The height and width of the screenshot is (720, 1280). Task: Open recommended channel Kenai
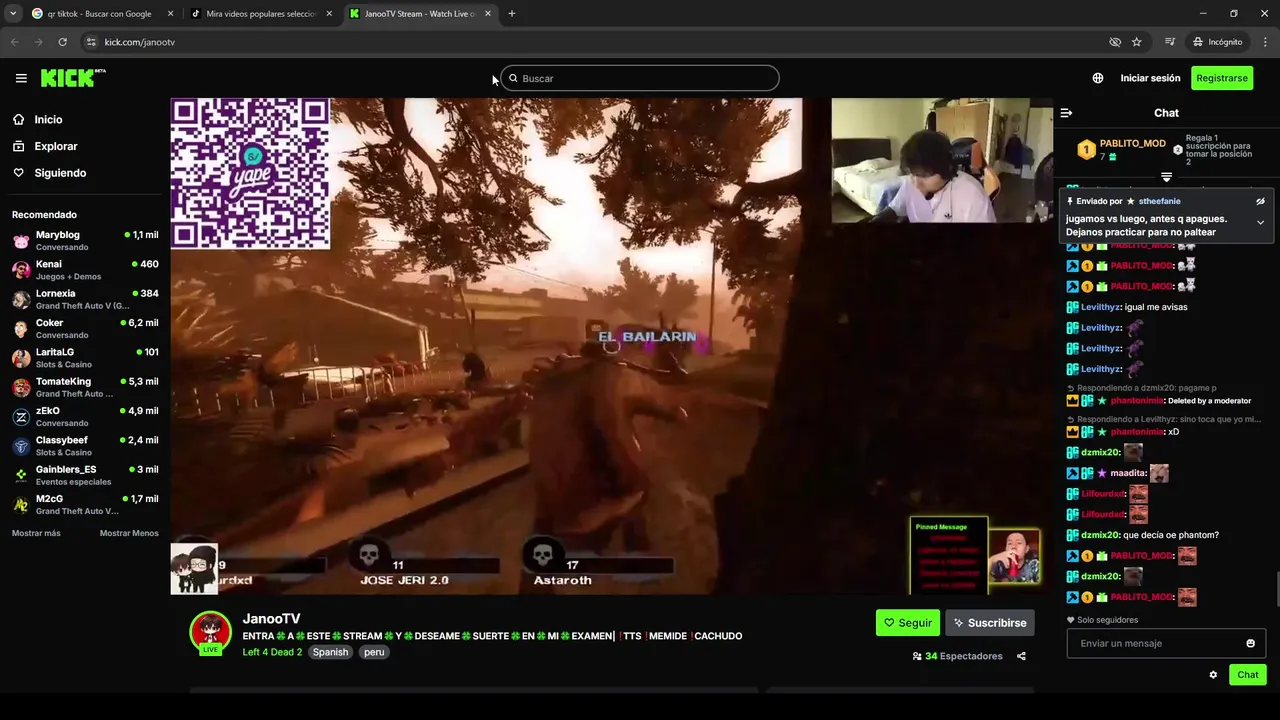click(85, 270)
